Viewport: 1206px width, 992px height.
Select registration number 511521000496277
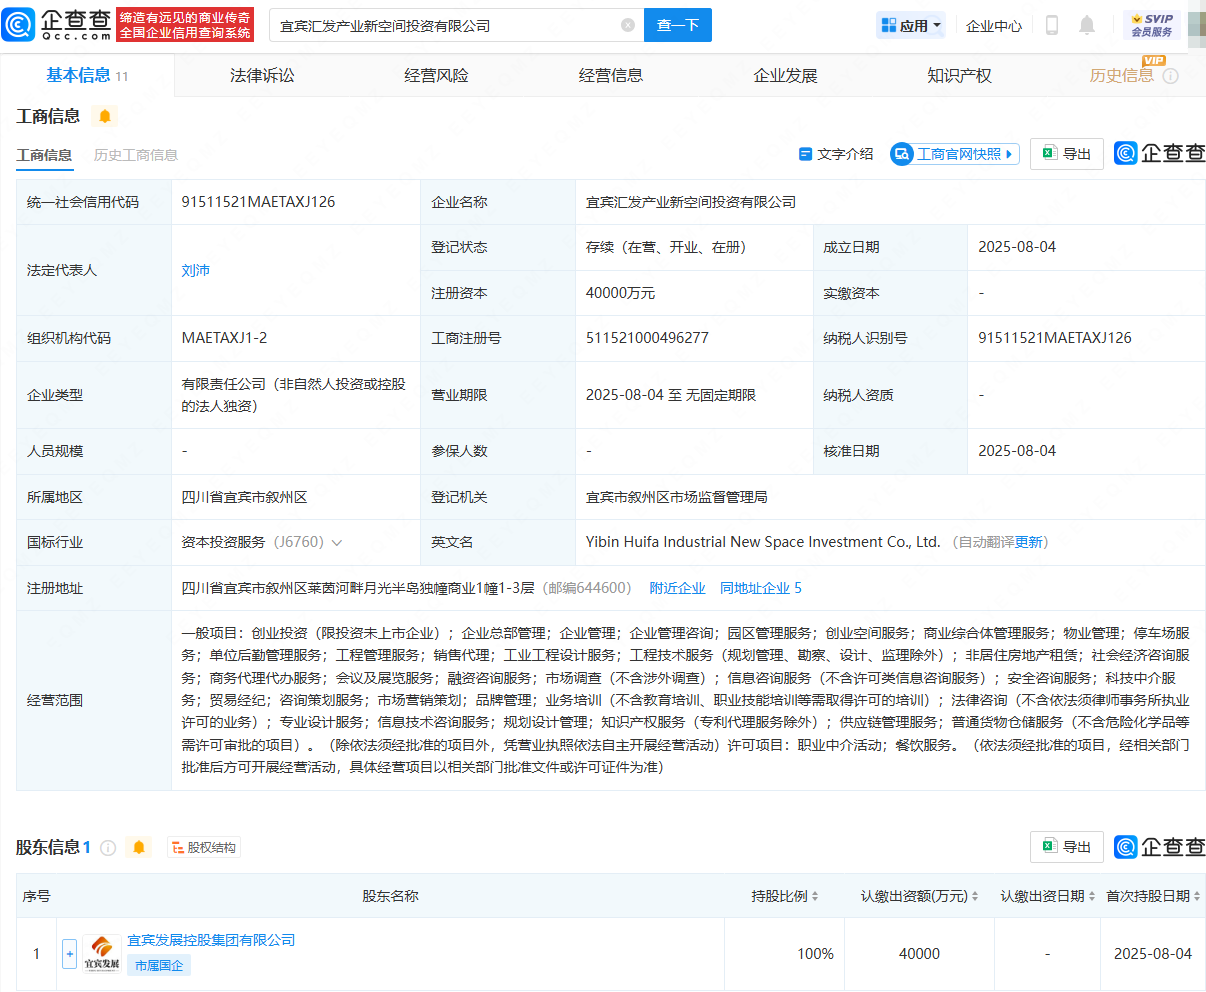tap(647, 338)
